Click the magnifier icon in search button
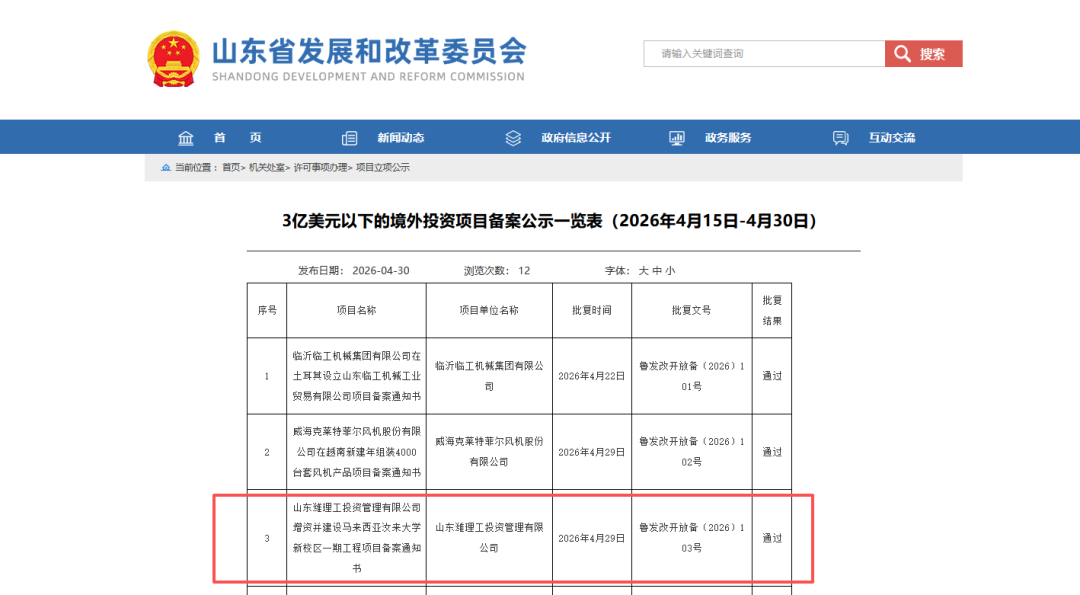1080x595 pixels. [x=902, y=54]
